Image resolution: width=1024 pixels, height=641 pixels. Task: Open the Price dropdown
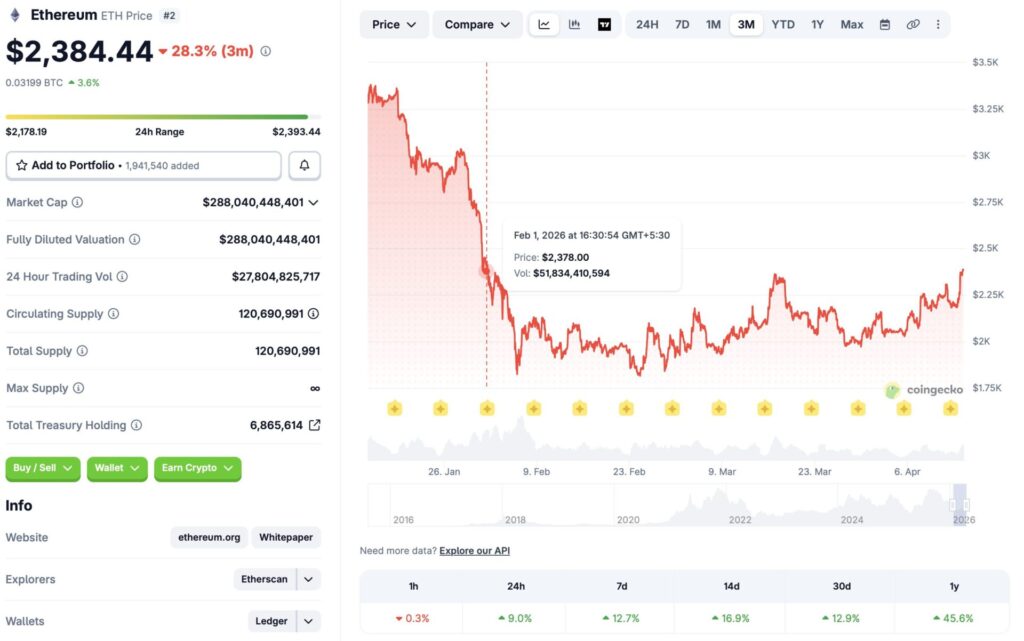click(x=393, y=24)
